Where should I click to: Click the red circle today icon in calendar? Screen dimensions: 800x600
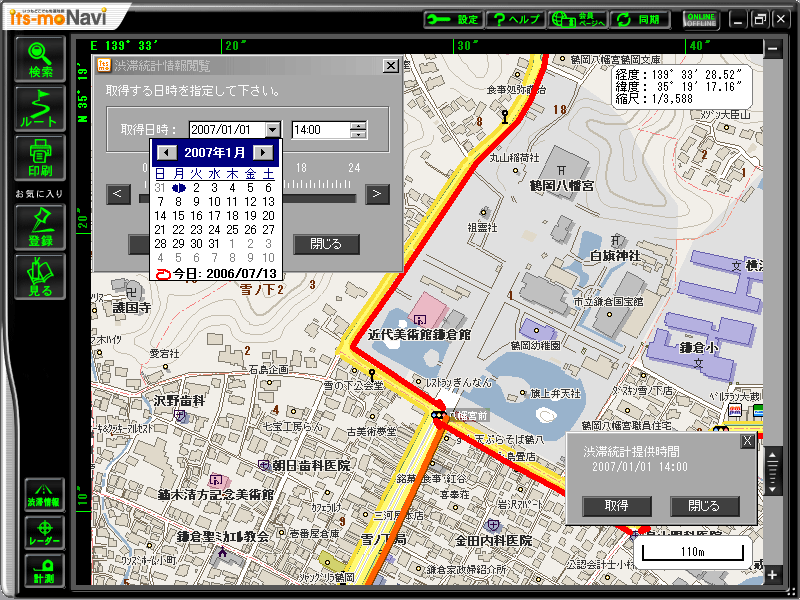coord(163,274)
